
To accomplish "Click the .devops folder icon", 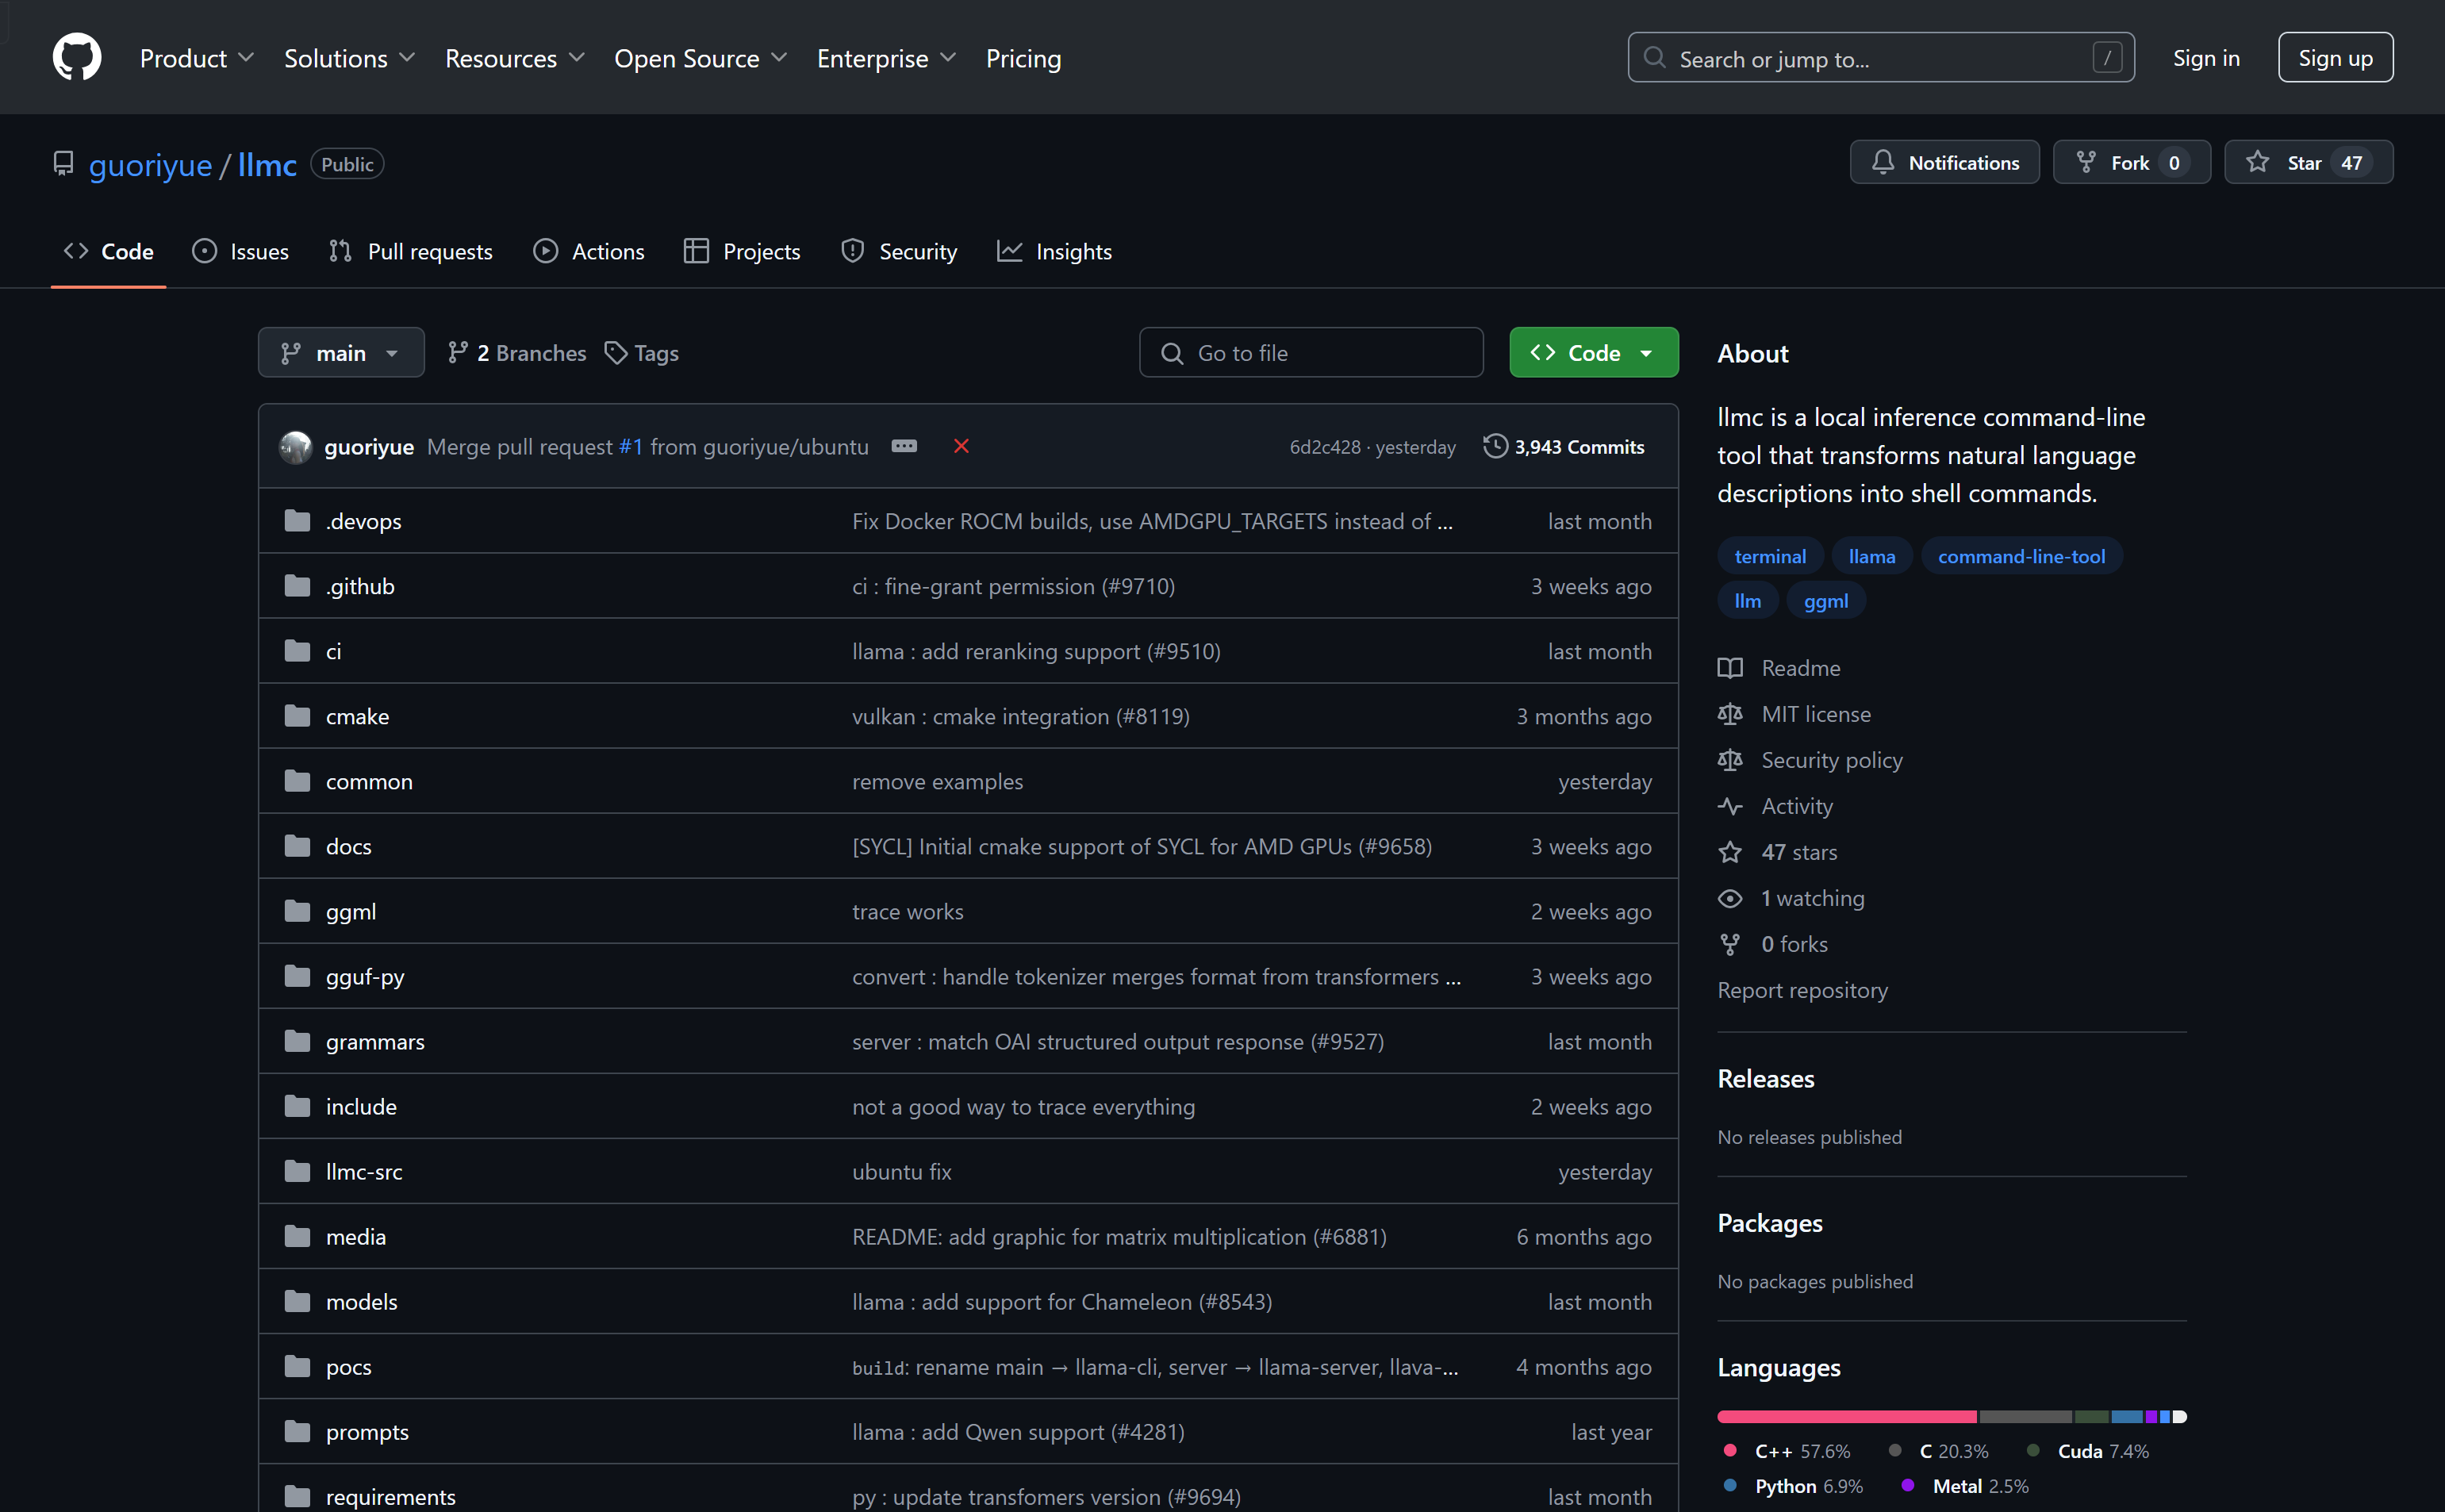I will point(297,520).
